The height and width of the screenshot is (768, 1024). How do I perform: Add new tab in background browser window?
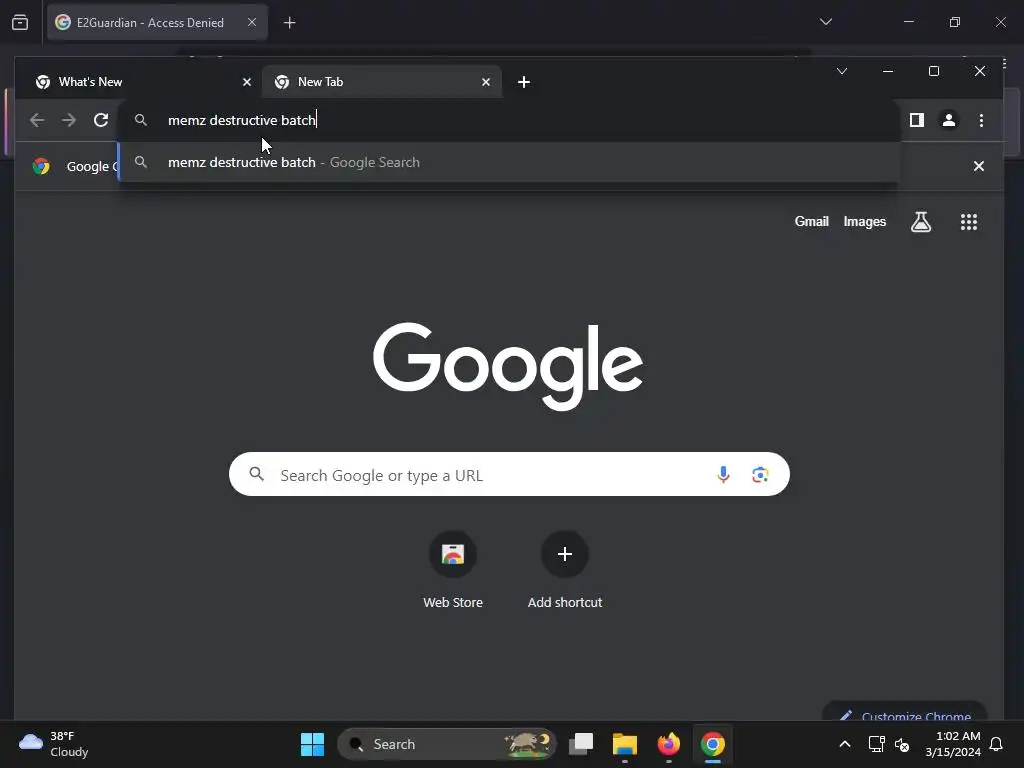pyautogui.click(x=289, y=23)
